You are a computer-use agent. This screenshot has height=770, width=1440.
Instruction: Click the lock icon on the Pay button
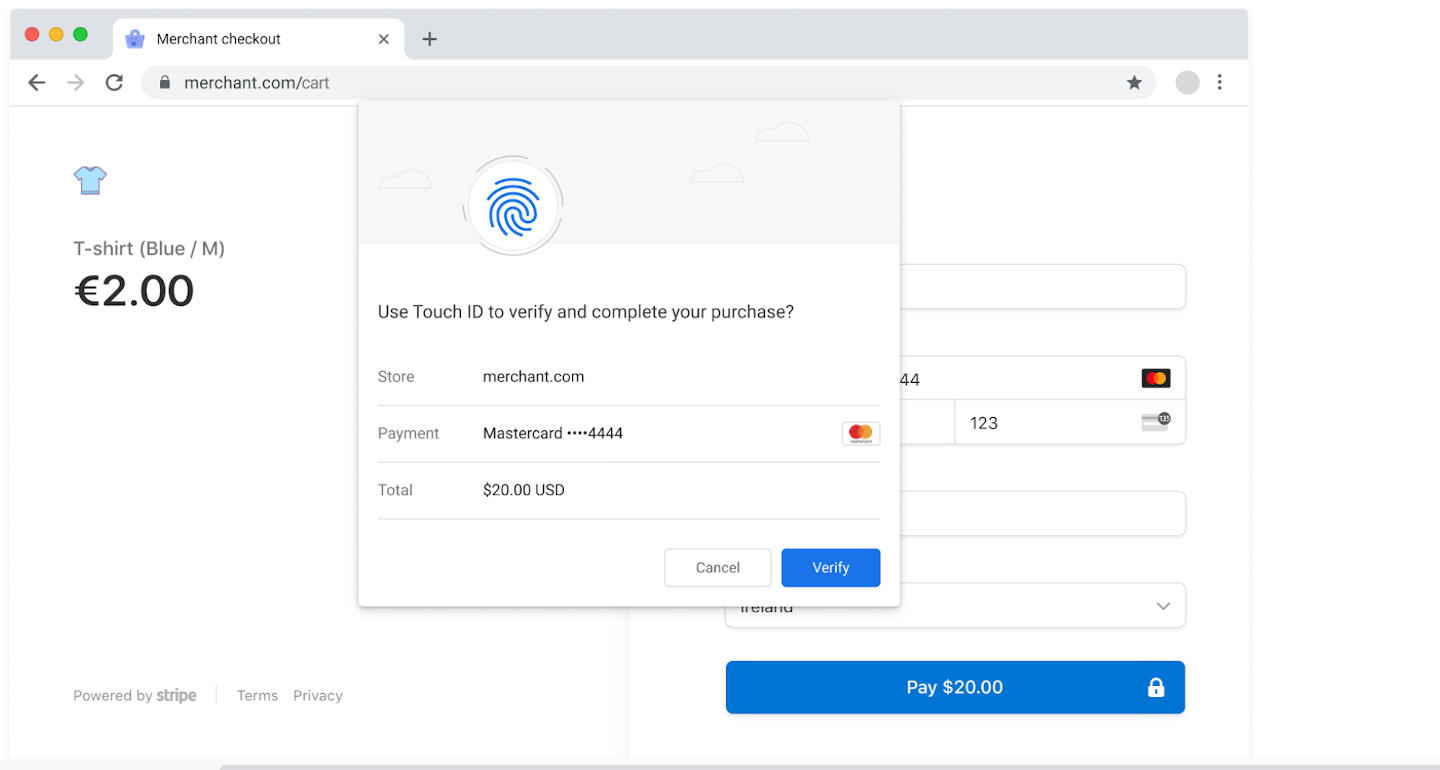[1155, 687]
